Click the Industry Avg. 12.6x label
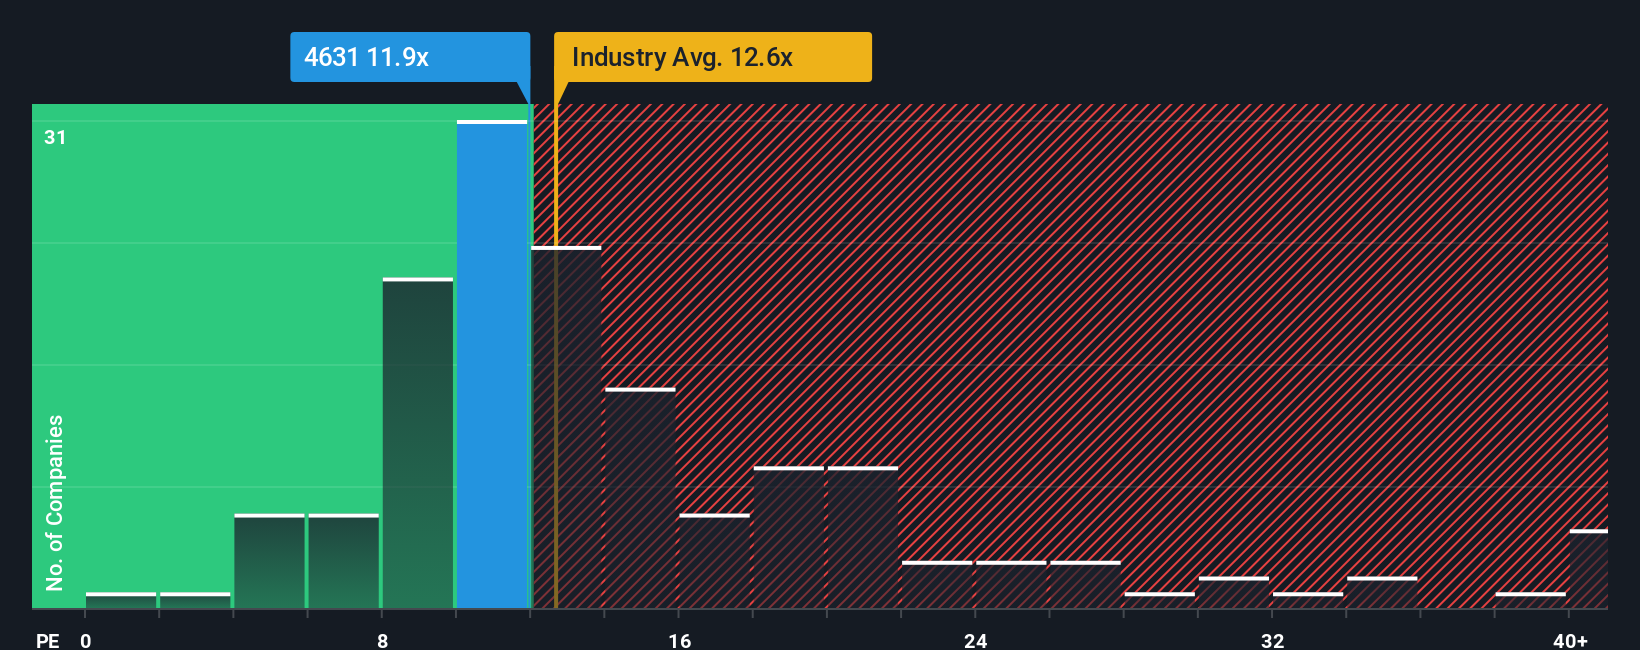This screenshot has width=1640, height=650. (713, 57)
